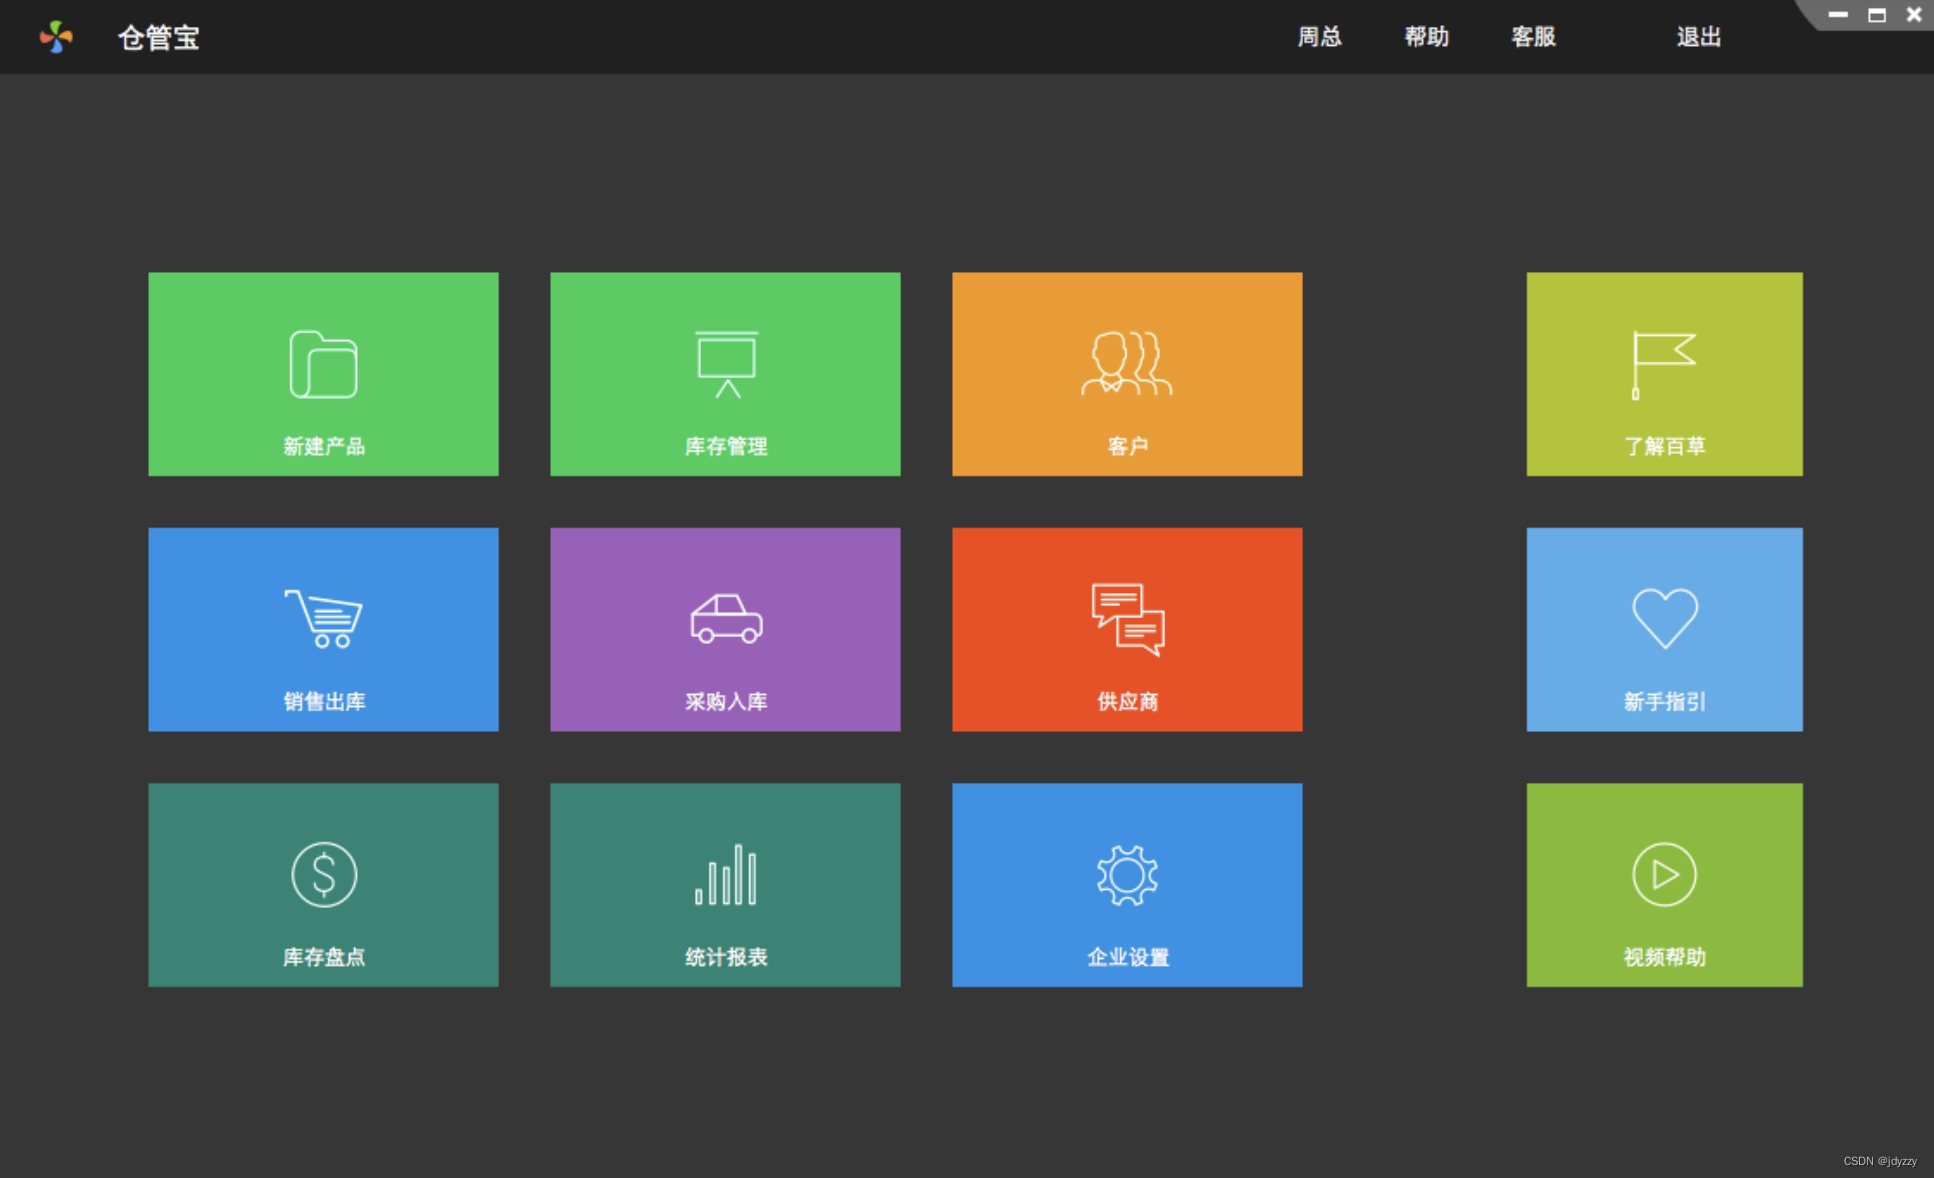This screenshot has height=1178, width=1934.
Task: Open the 客服 menu item
Action: click(x=1533, y=37)
